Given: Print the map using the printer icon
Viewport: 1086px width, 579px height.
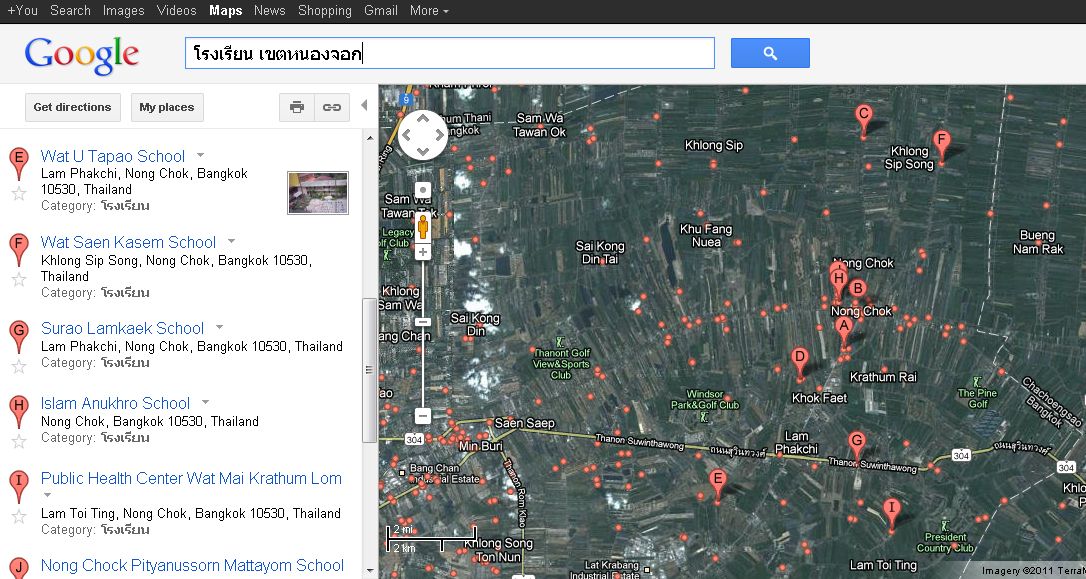Looking at the screenshot, I should coord(297,107).
